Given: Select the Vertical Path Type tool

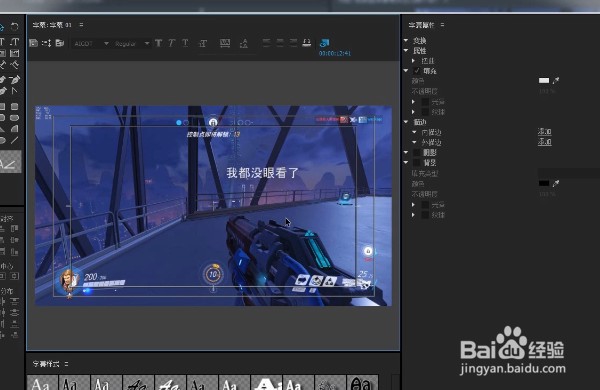Looking at the screenshot, I should click(14, 65).
